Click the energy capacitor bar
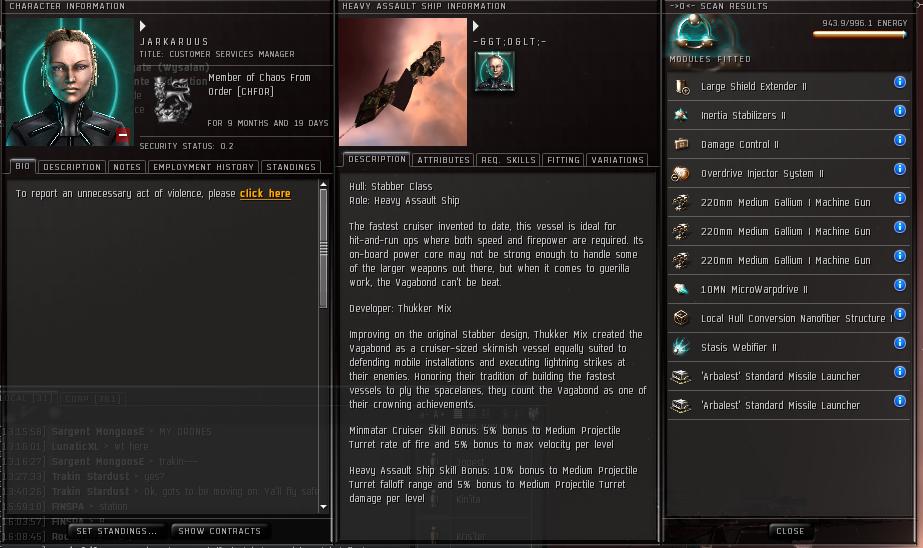This screenshot has width=923, height=548. point(859,34)
